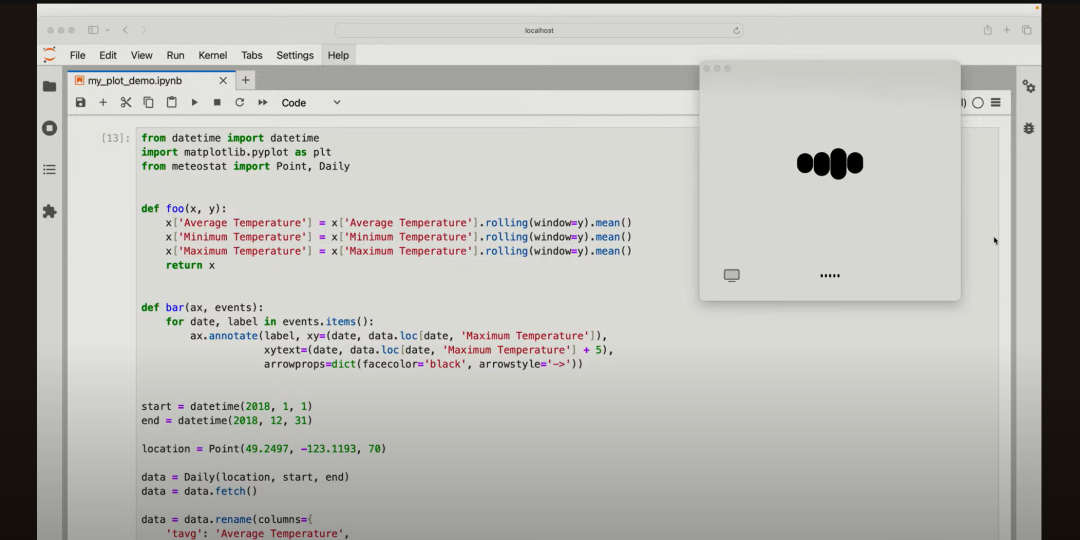The height and width of the screenshot is (540, 1080).
Task: Open the file browser sidebar folder icon
Action: pos(49,86)
